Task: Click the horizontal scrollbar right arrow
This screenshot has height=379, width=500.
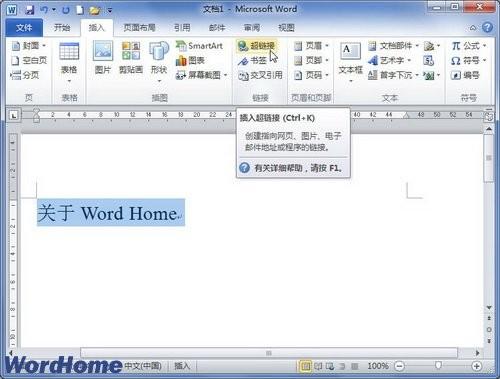Action: click(477, 353)
